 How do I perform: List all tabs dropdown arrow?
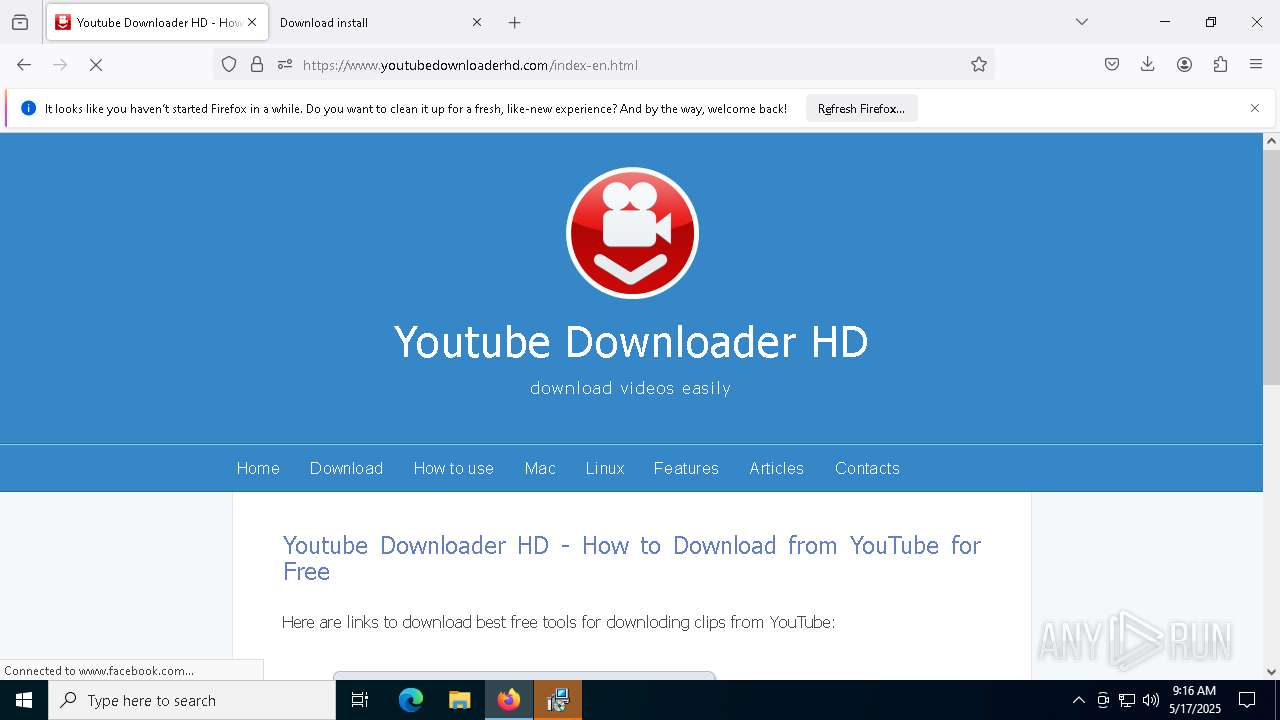pos(1082,22)
